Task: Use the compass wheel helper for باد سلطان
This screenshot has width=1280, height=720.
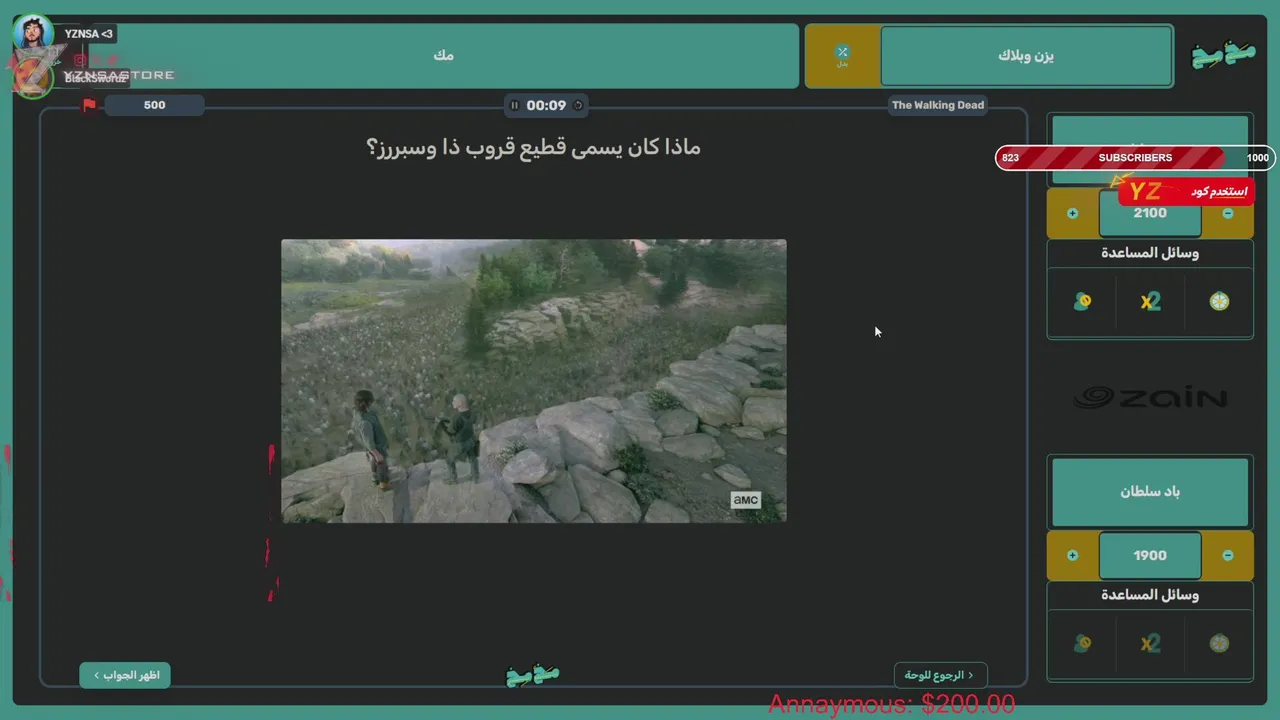Action: (1219, 643)
